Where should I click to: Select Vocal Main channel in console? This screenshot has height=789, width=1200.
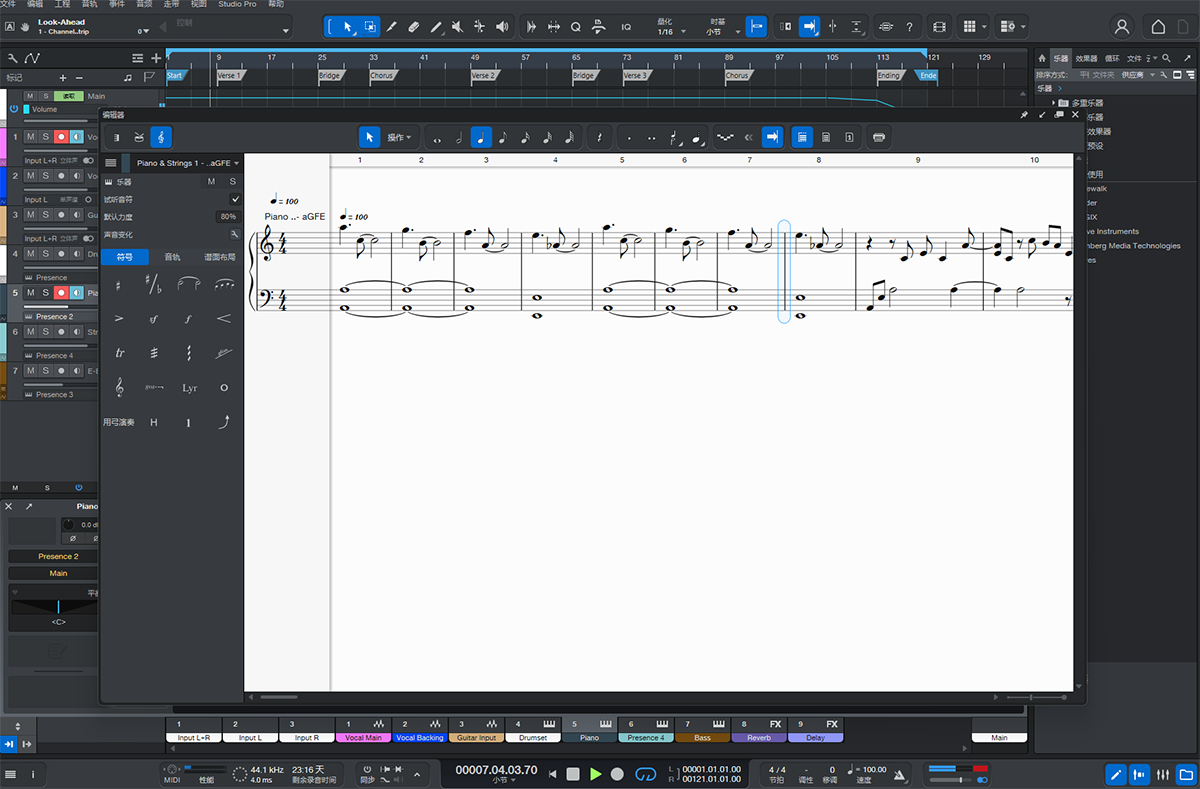[363, 730]
